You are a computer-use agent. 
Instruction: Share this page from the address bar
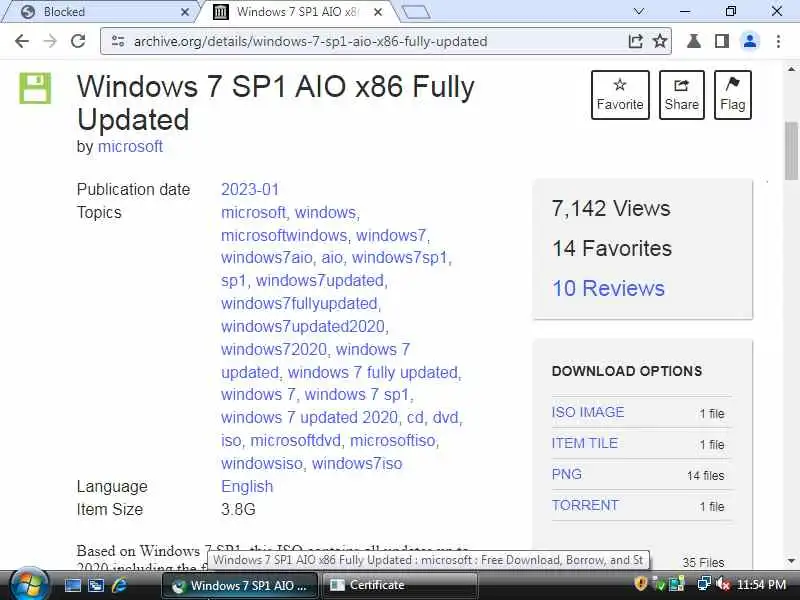click(x=635, y=41)
